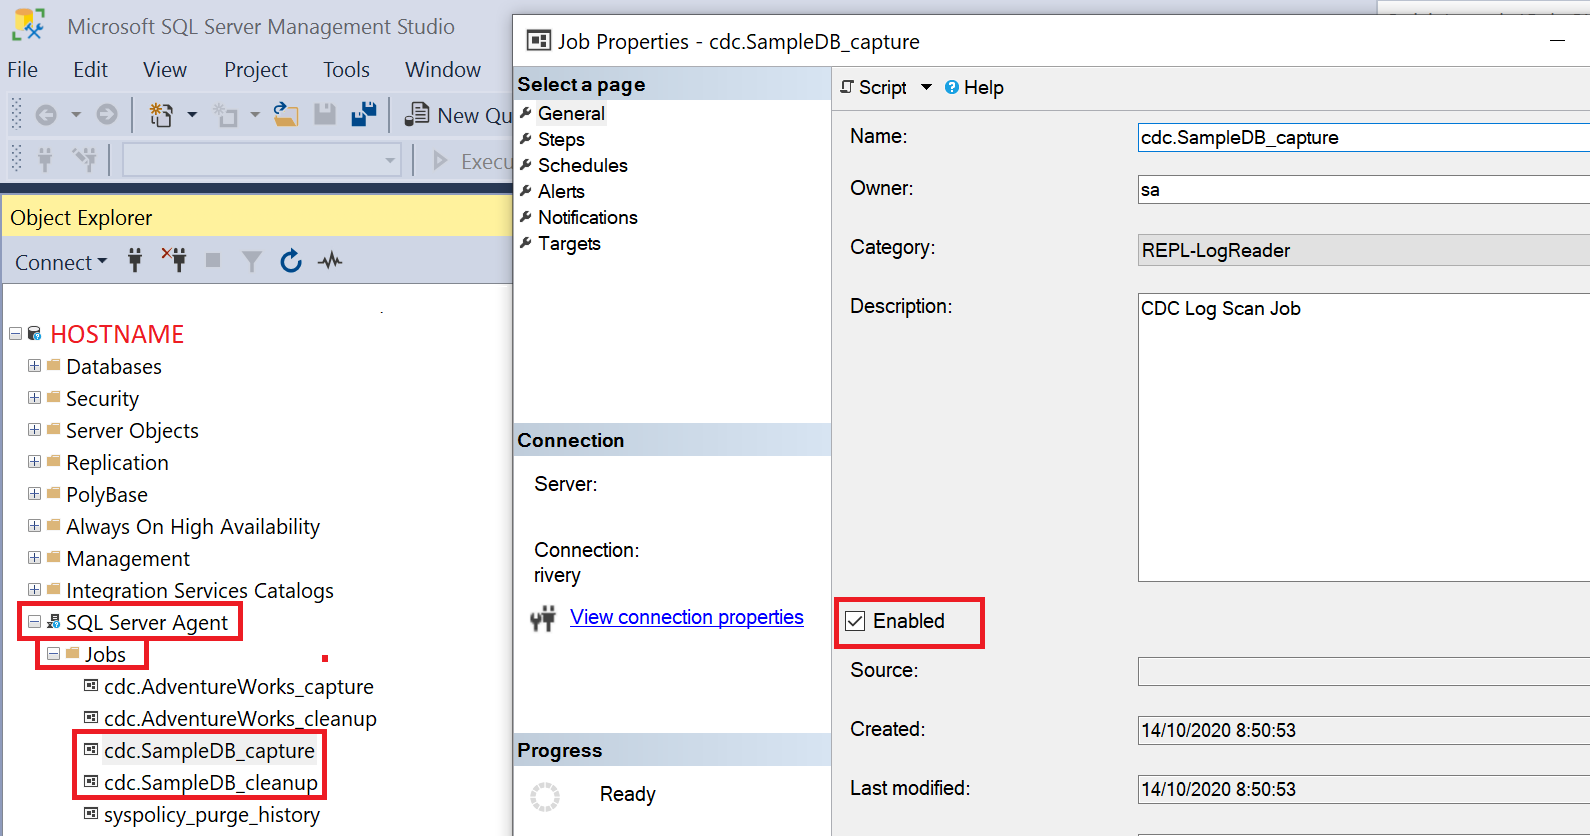Collapse the SQL Server Agent node
This screenshot has width=1590, height=836.
pos(34,622)
